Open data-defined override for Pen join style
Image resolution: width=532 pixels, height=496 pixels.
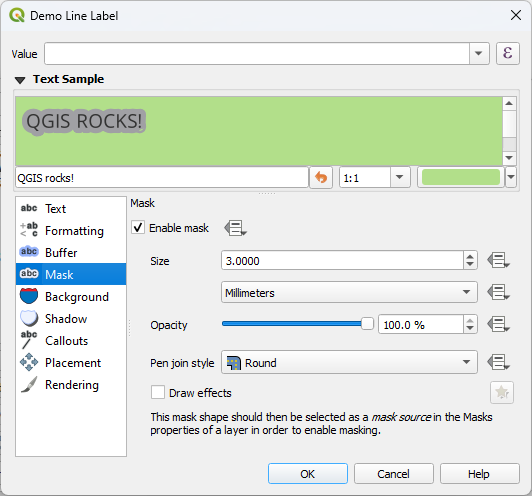pos(498,362)
